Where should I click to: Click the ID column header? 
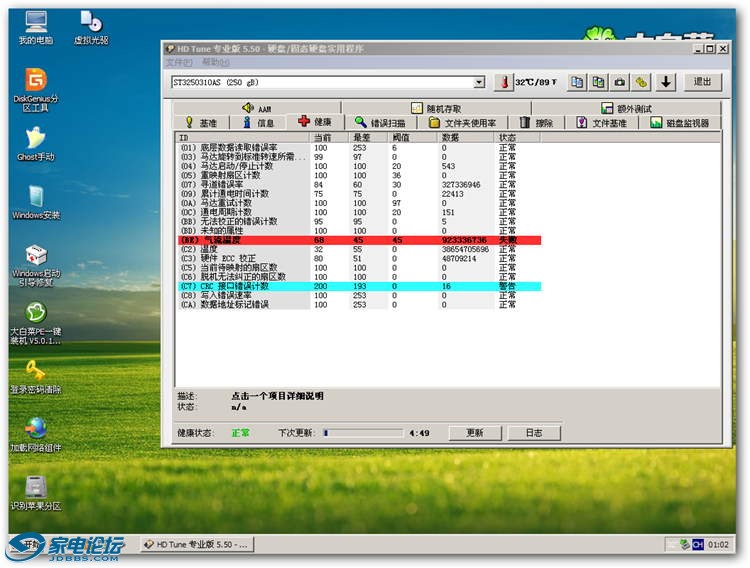coord(243,138)
